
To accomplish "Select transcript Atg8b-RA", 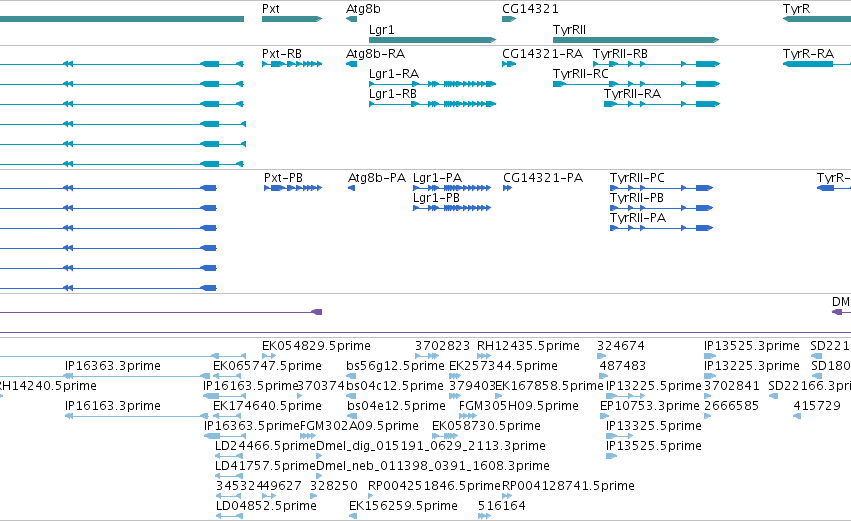I will pos(376,54).
